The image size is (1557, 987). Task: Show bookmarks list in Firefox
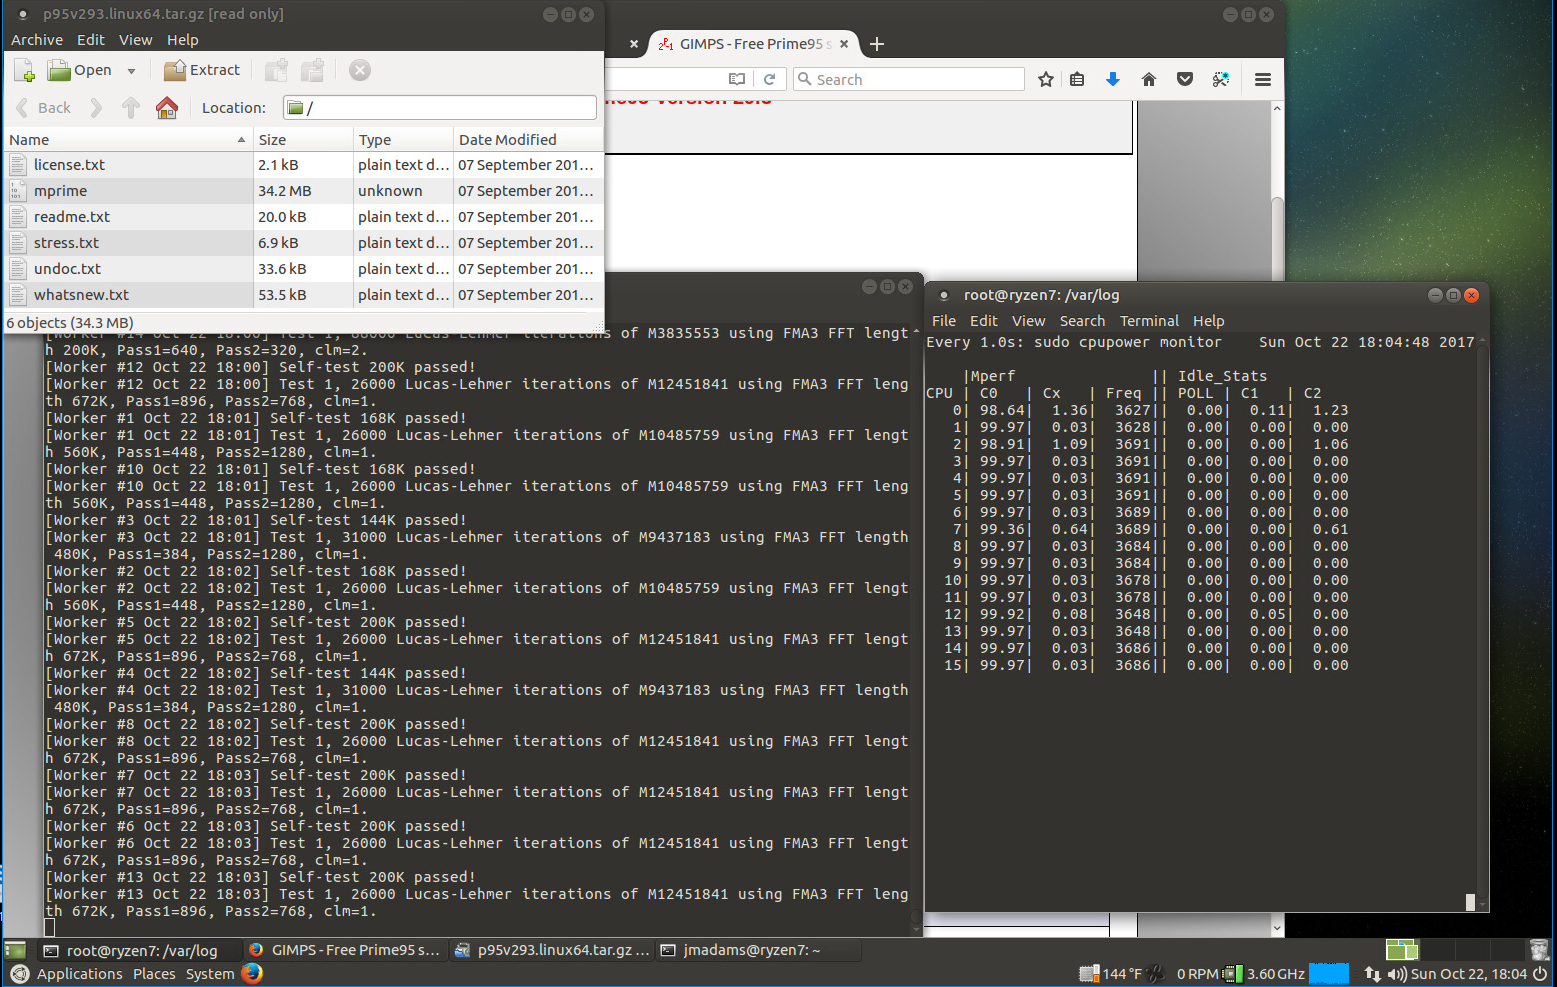click(x=1077, y=79)
